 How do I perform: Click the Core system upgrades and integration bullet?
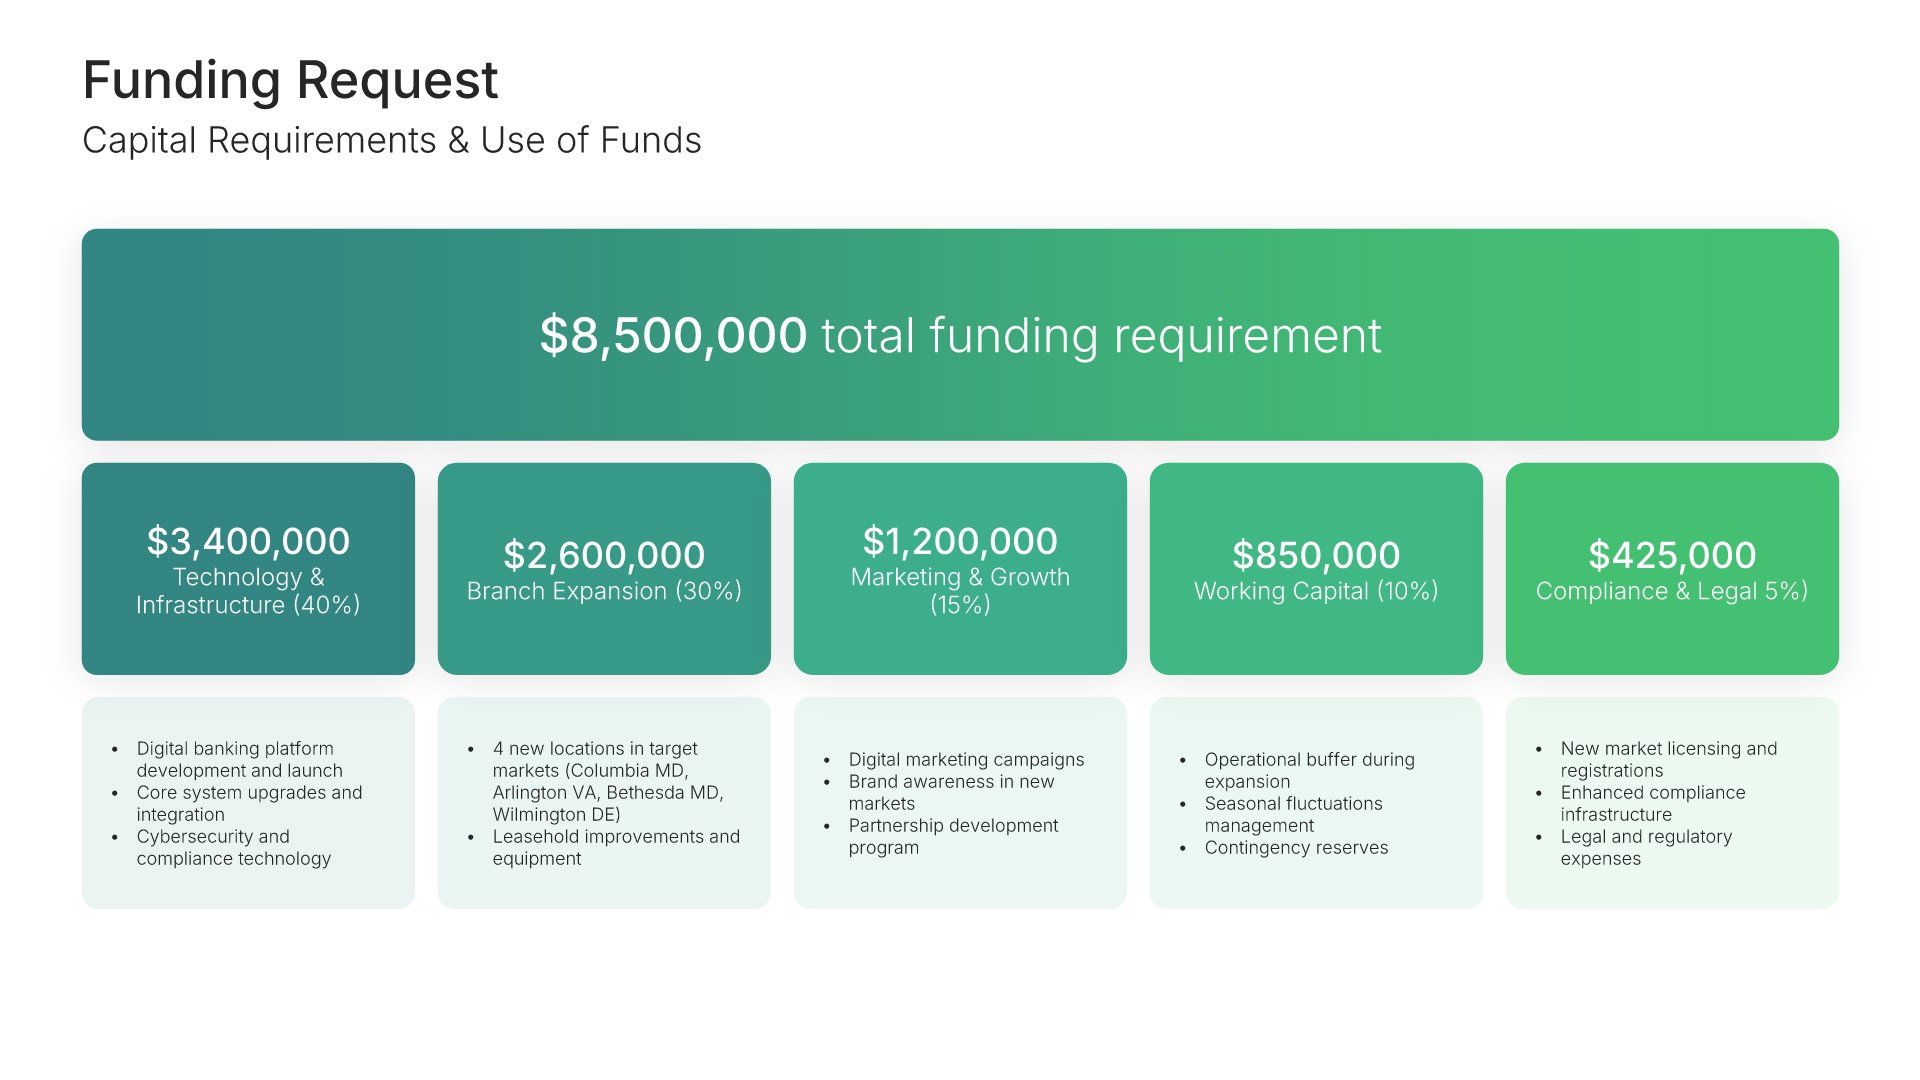[x=248, y=803]
